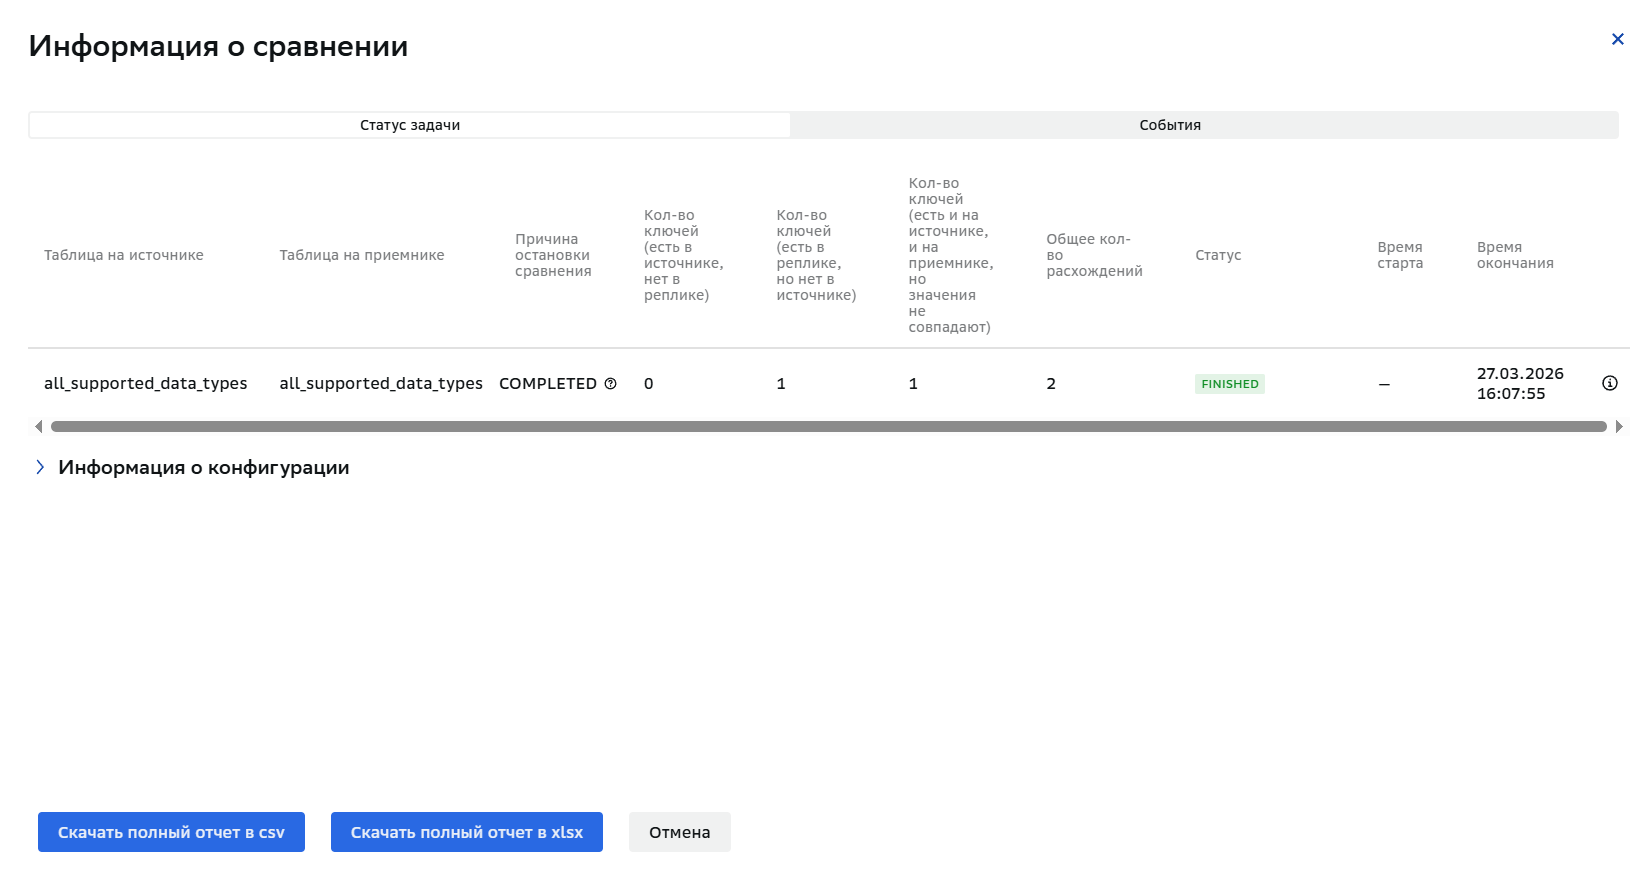Image resolution: width=1638 pixels, height=876 pixels.
Task: Click the Время окончания column header
Action: tap(1515, 255)
